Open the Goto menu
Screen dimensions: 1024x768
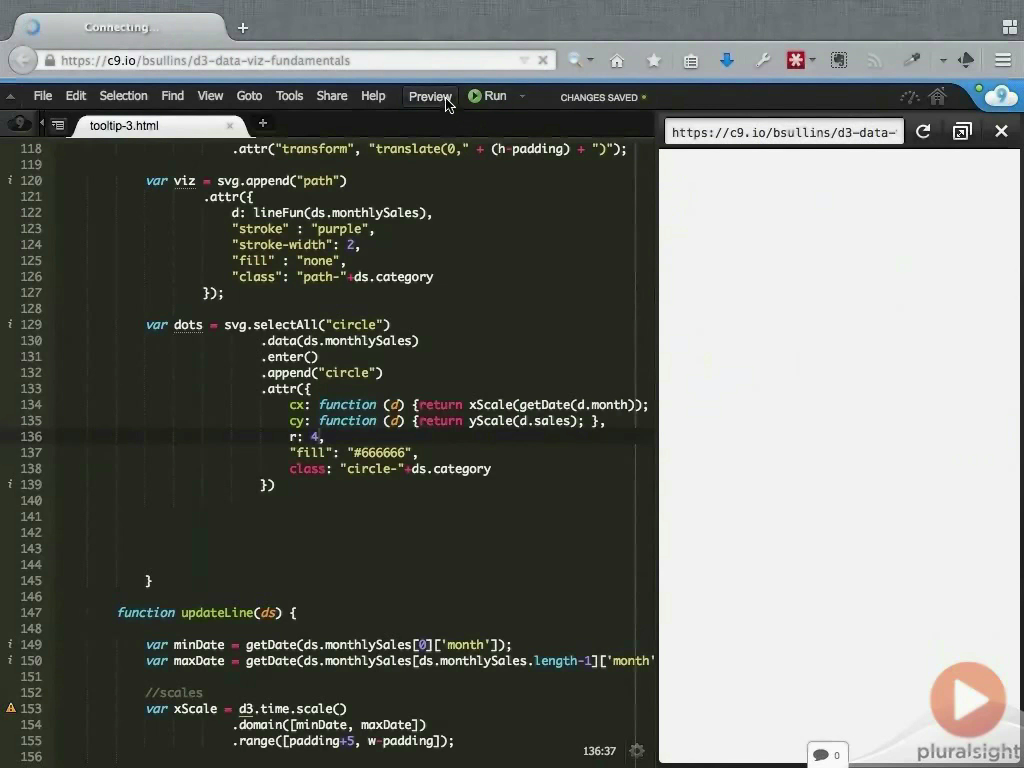[x=249, y=96]
